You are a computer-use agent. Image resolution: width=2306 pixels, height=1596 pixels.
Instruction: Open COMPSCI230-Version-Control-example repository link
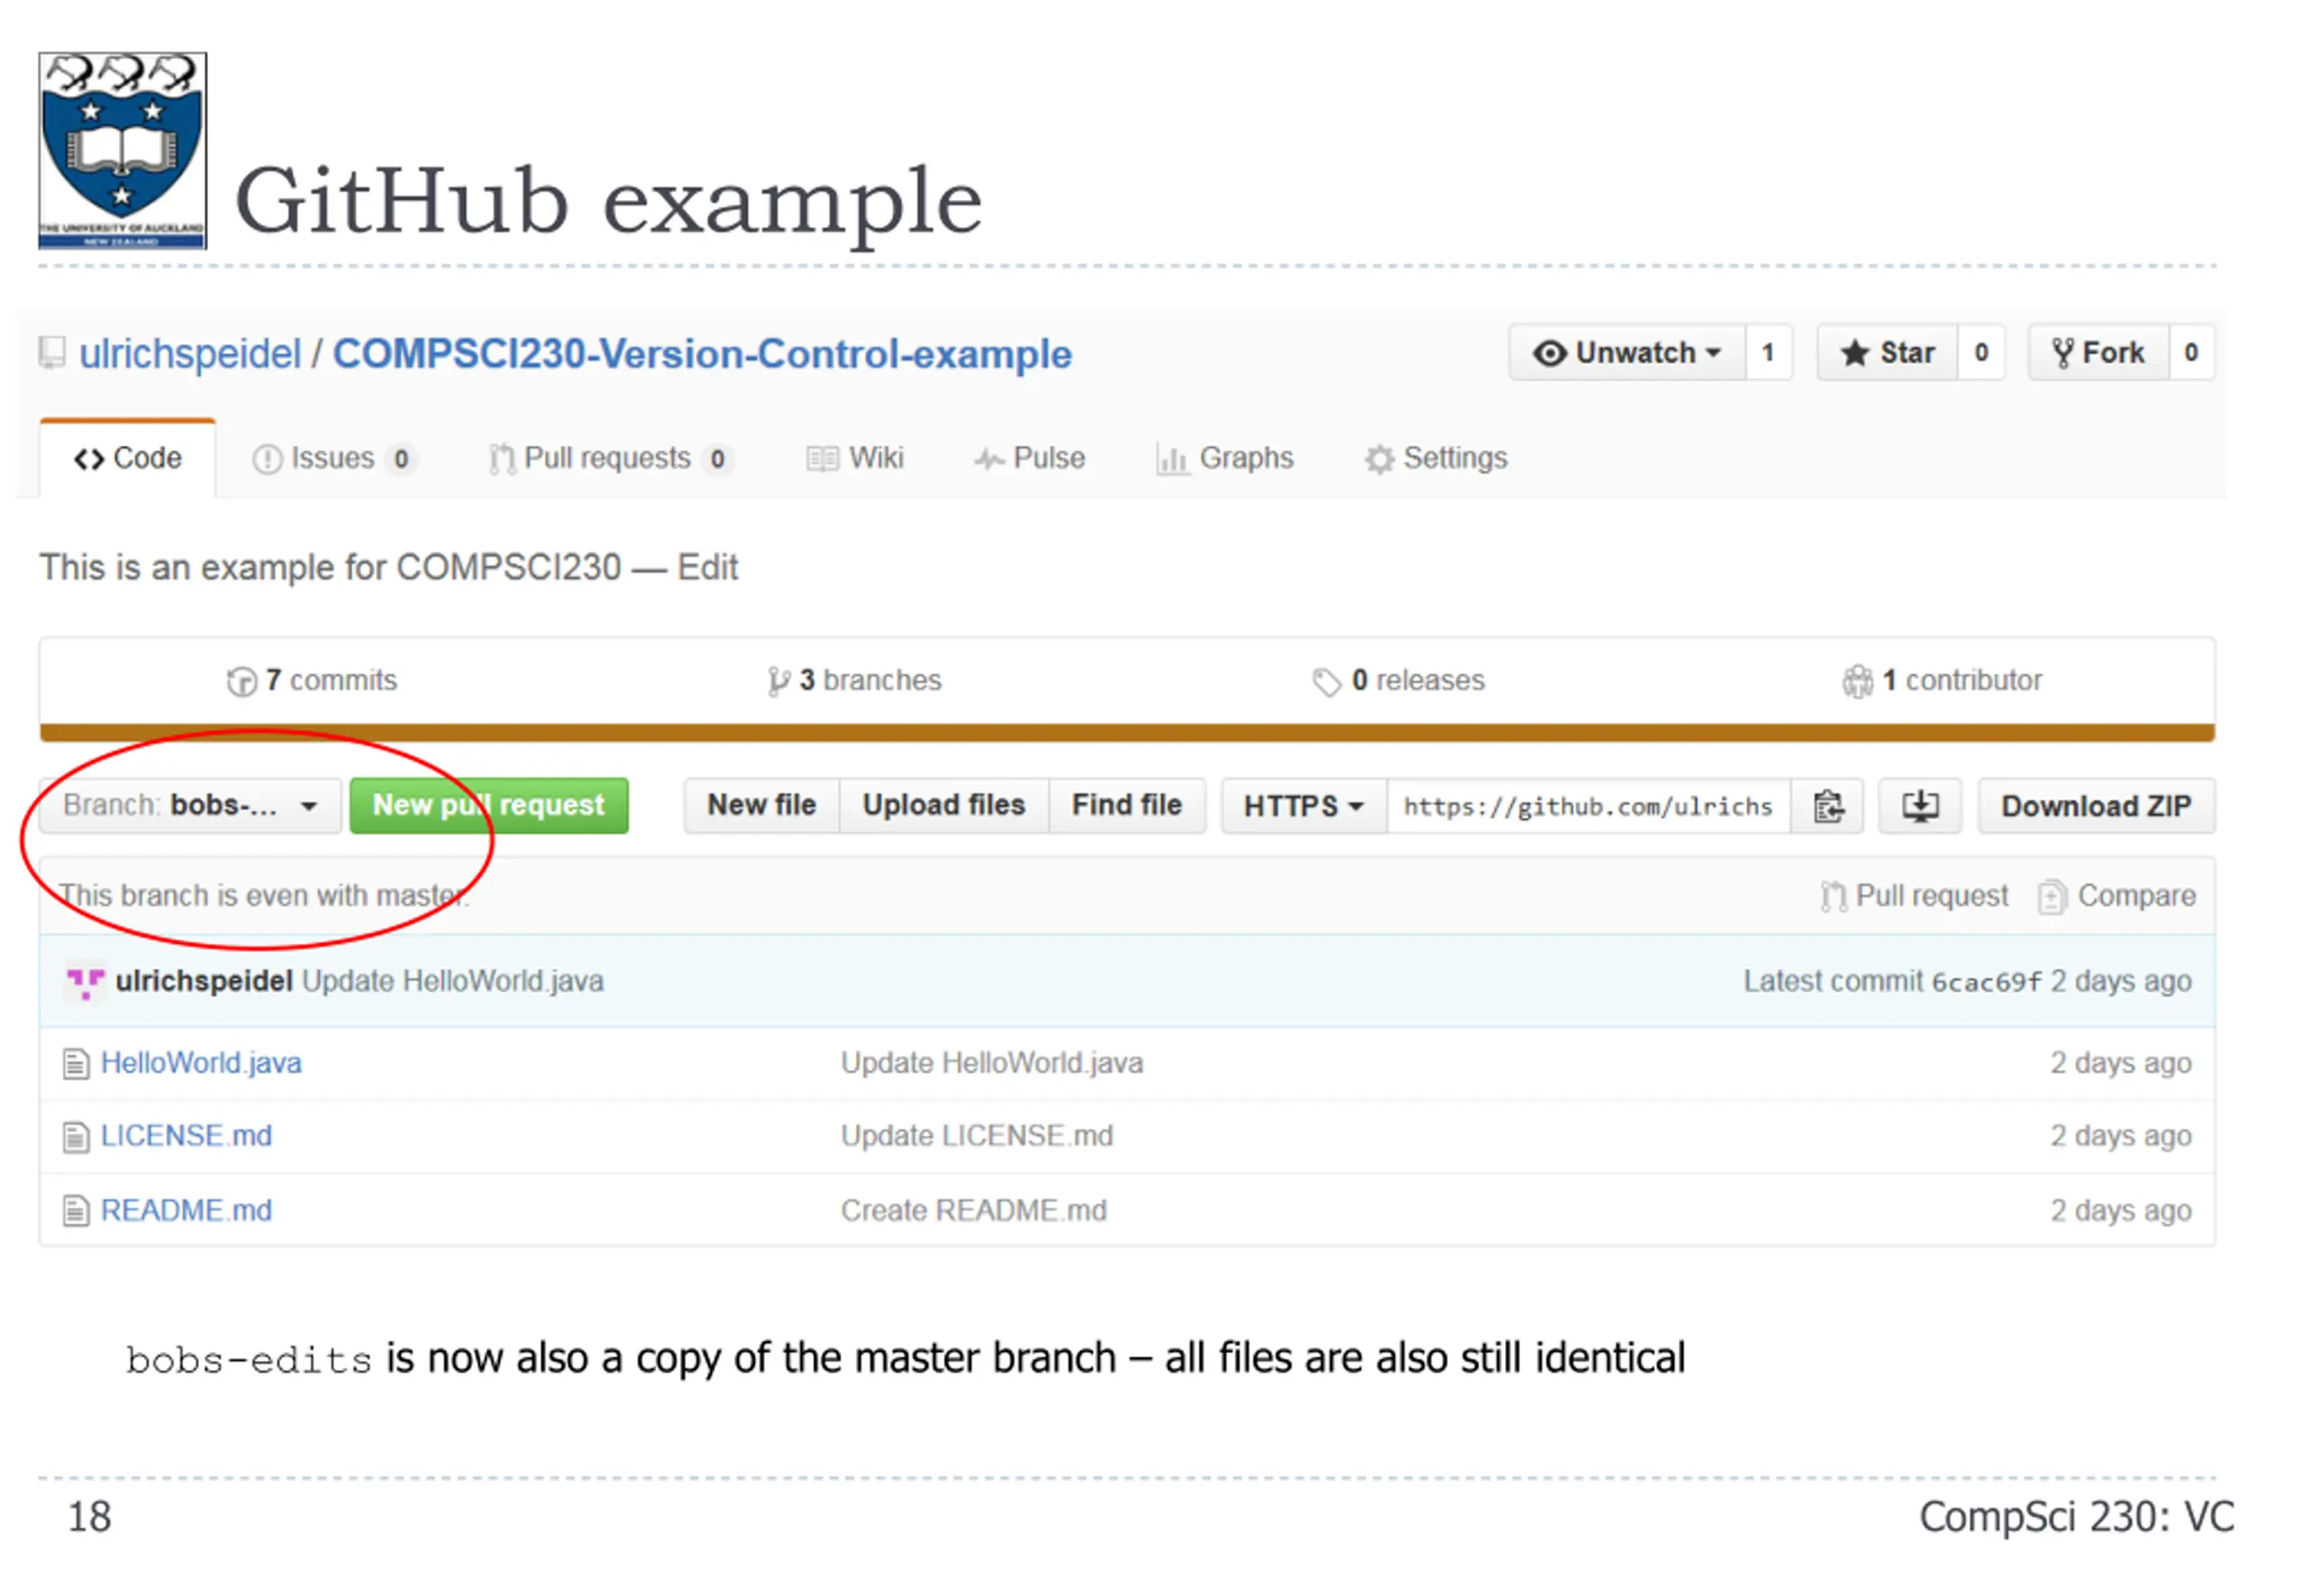click(x=701, y=354)
